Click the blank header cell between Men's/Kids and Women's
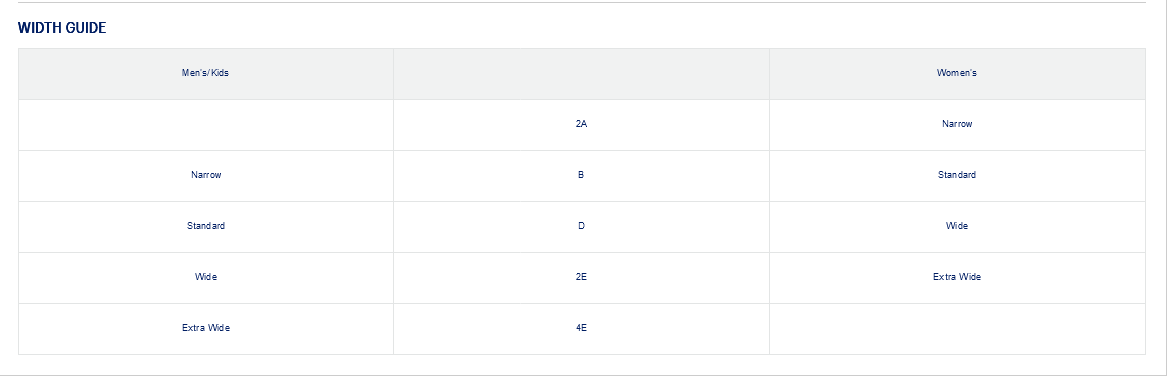This screenshot has height=377, width=1167. coord(581,74)
